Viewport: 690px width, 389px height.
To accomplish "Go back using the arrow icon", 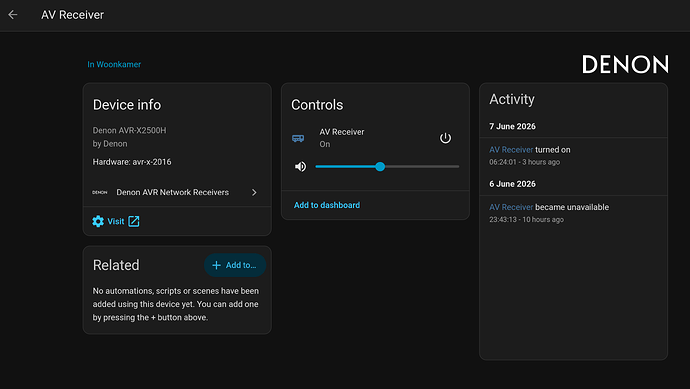I will (x=13, y=15).
